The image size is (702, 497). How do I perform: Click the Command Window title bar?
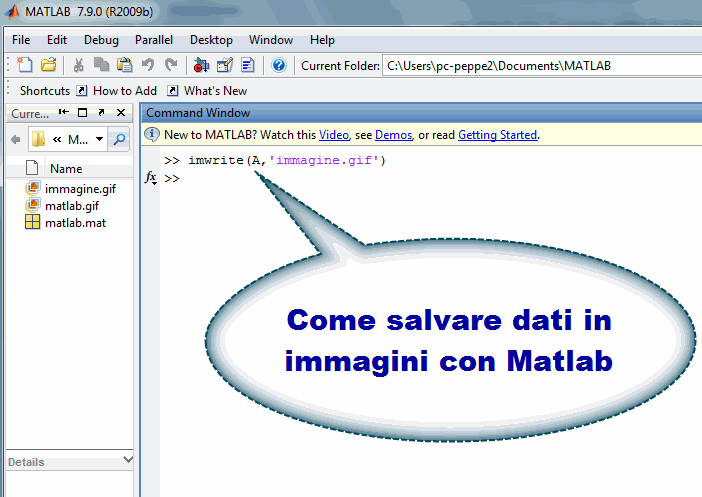pos(421,113)
